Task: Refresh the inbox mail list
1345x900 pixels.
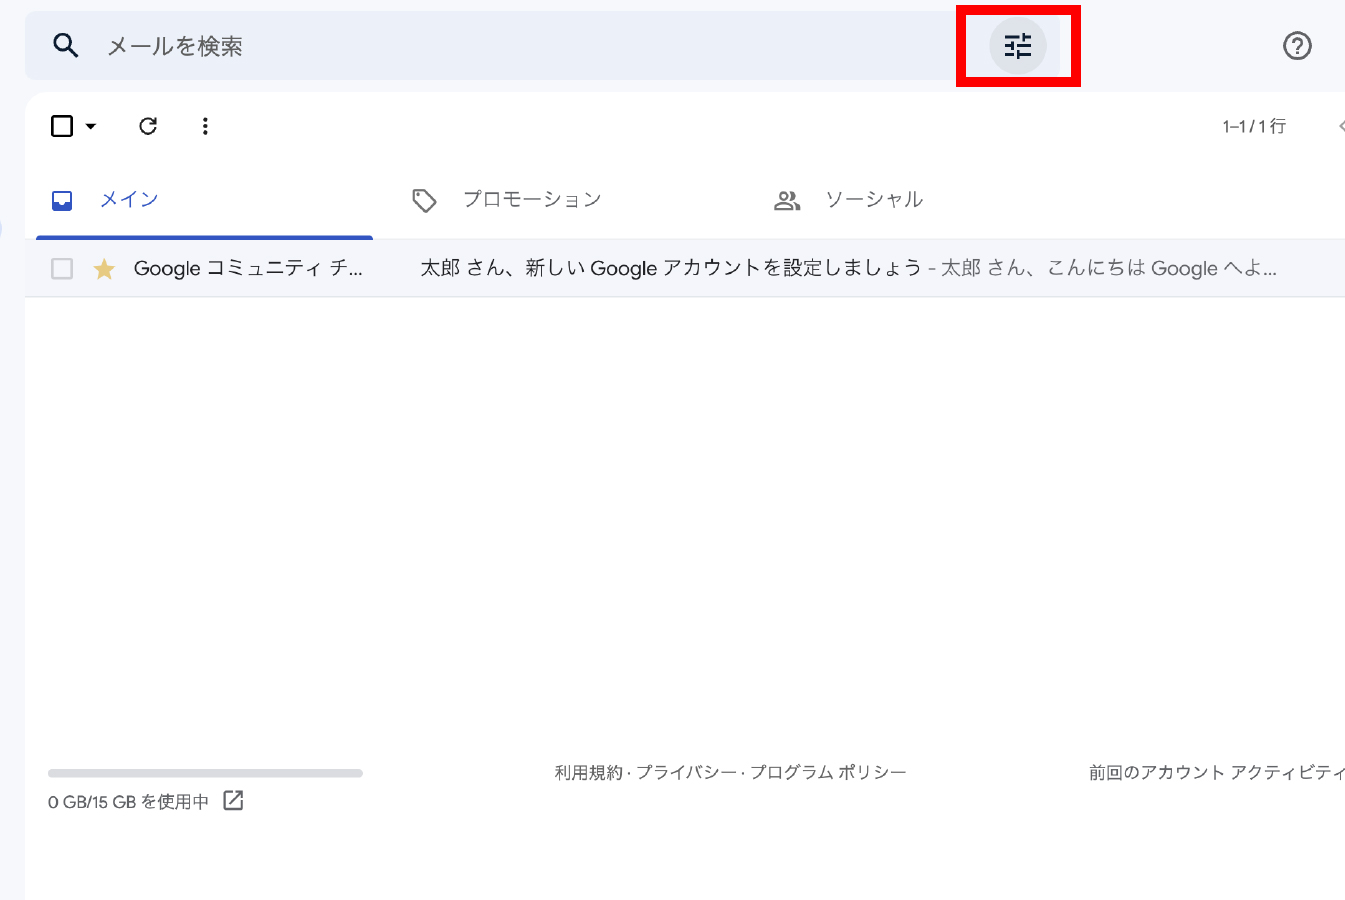Action: pos(148,126)
